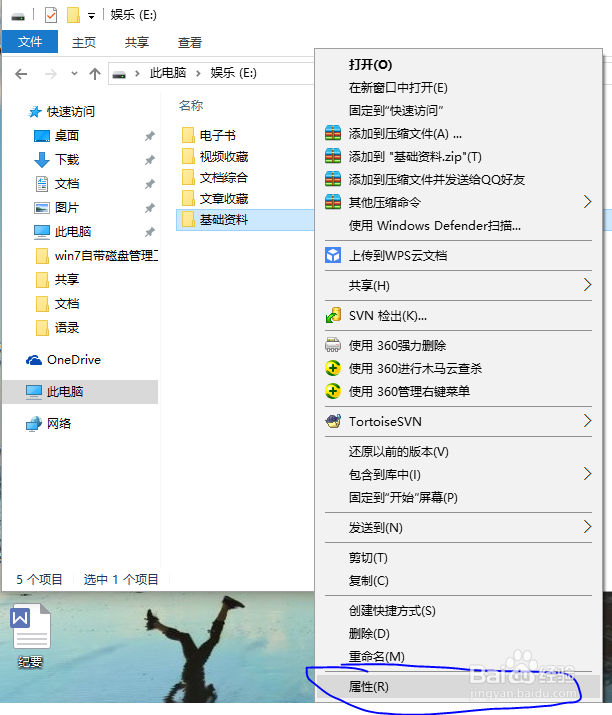Go back with the left arrow button

21,73
